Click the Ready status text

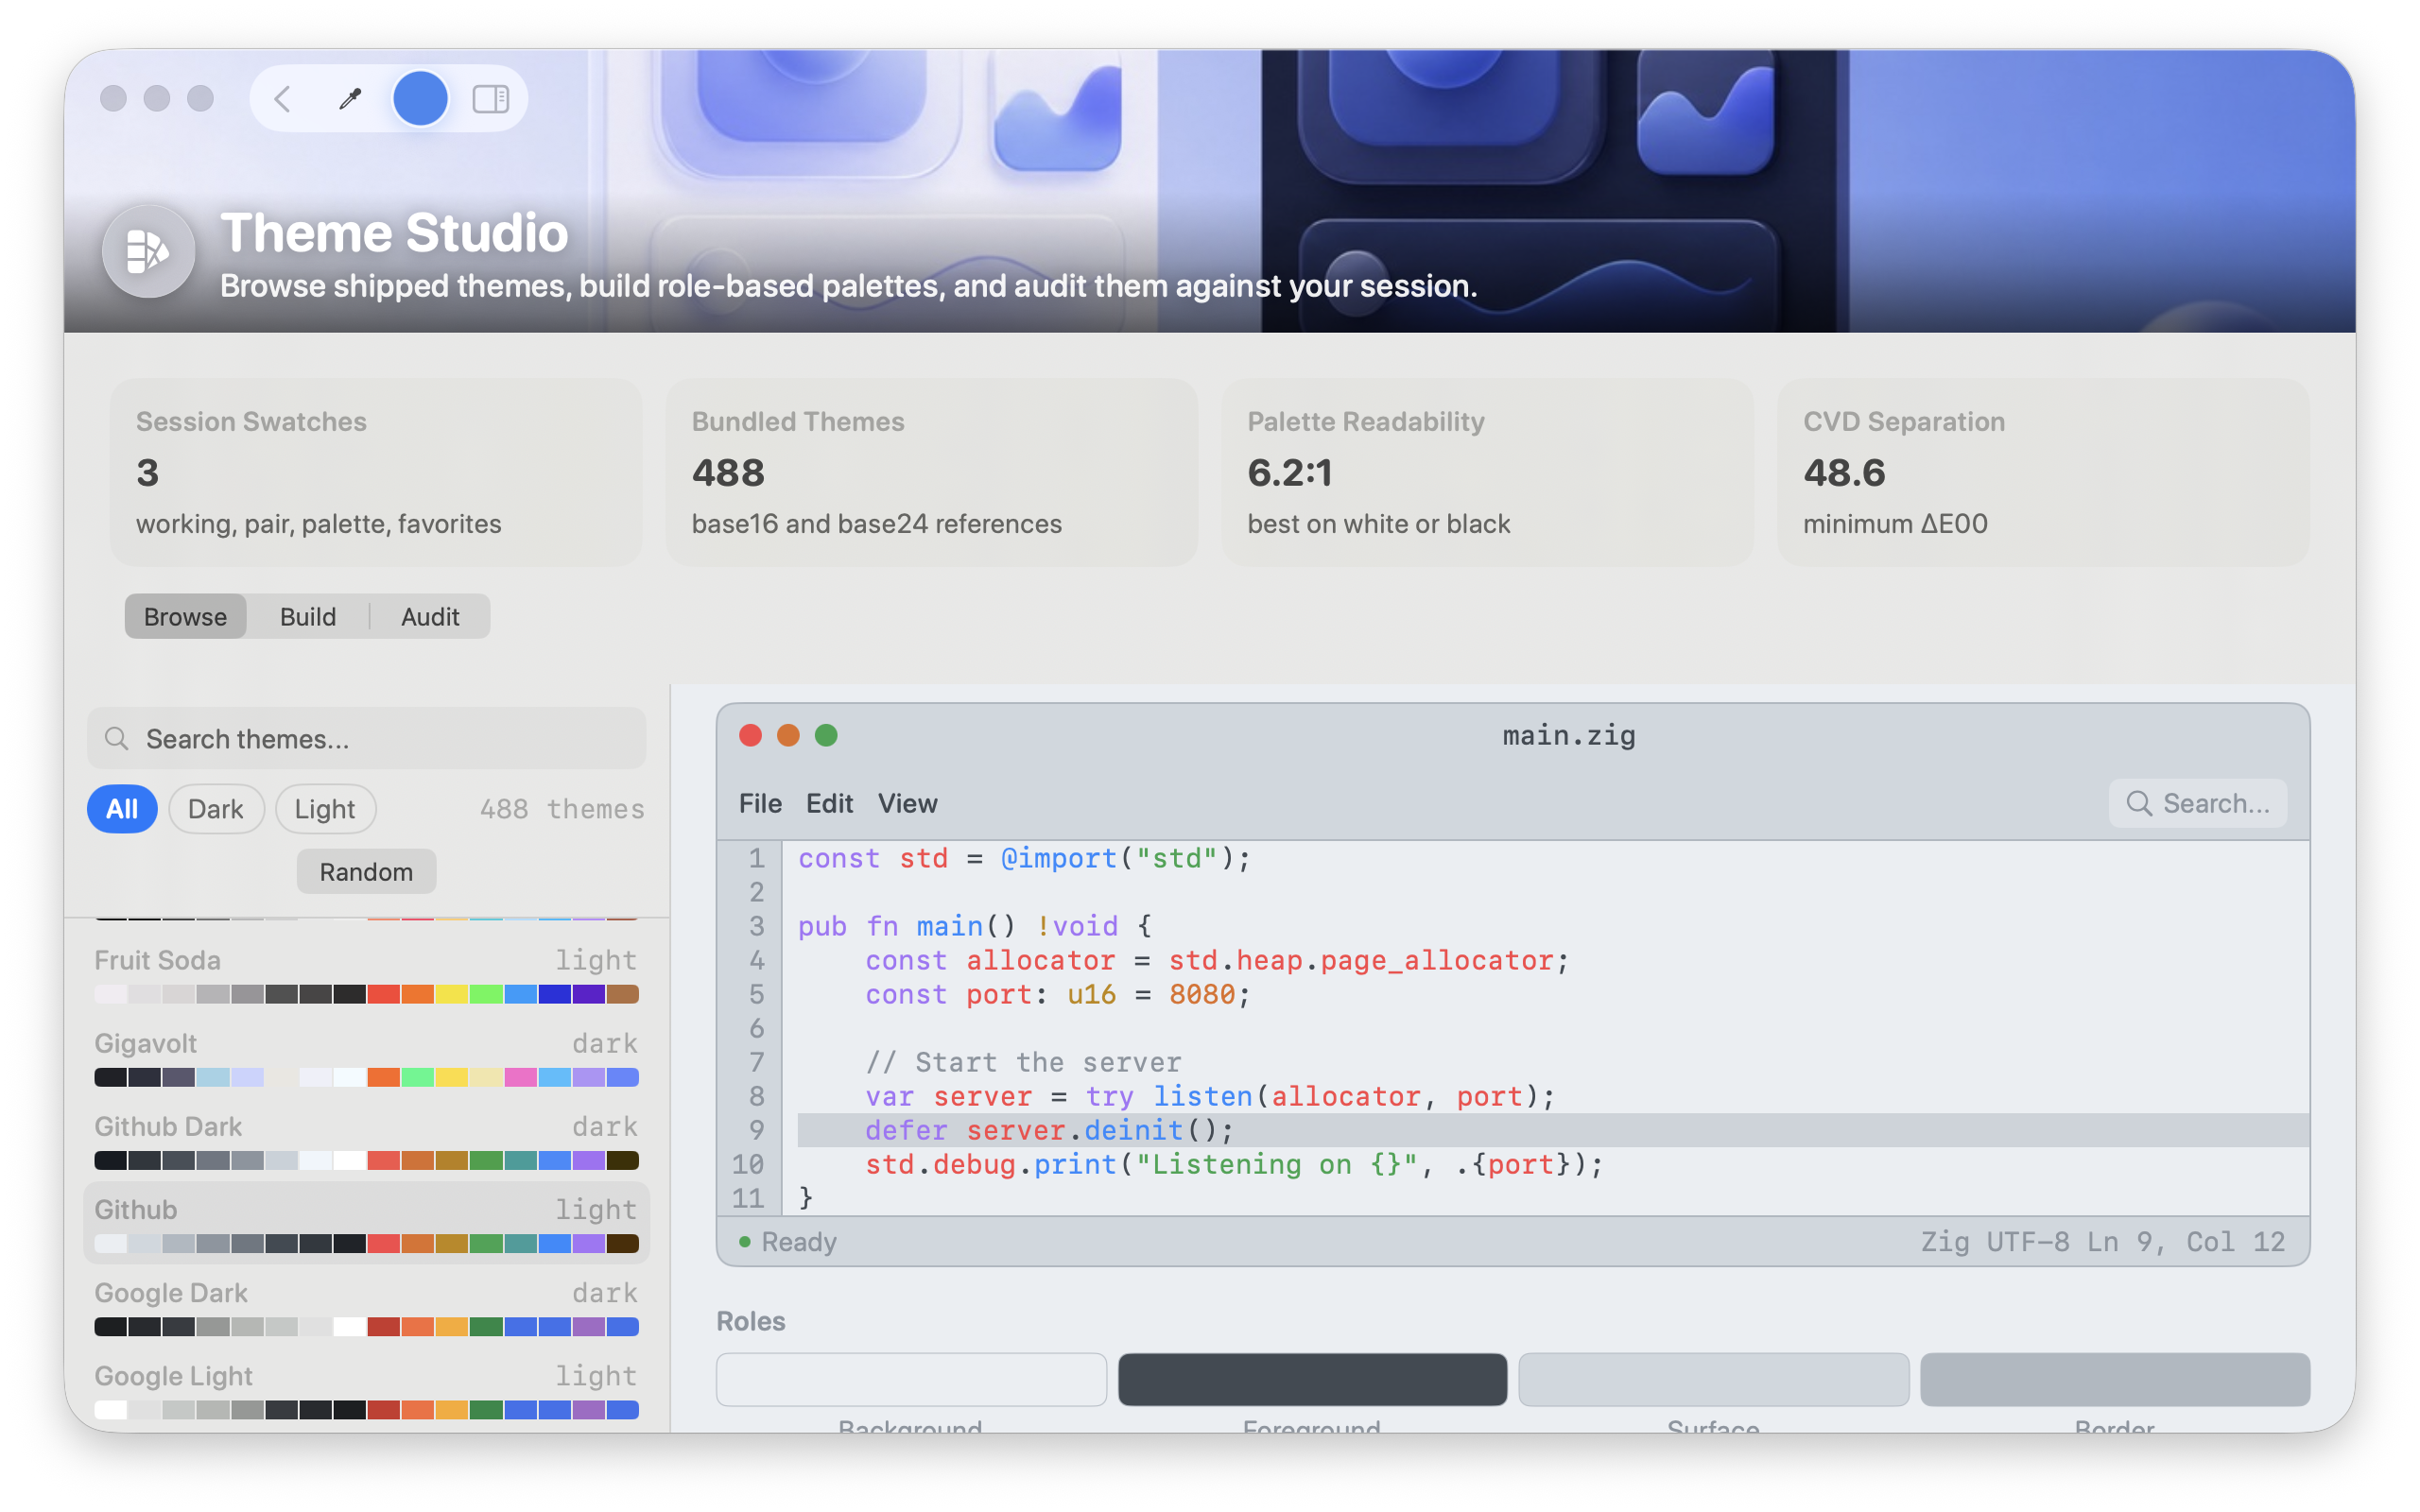799,1241
